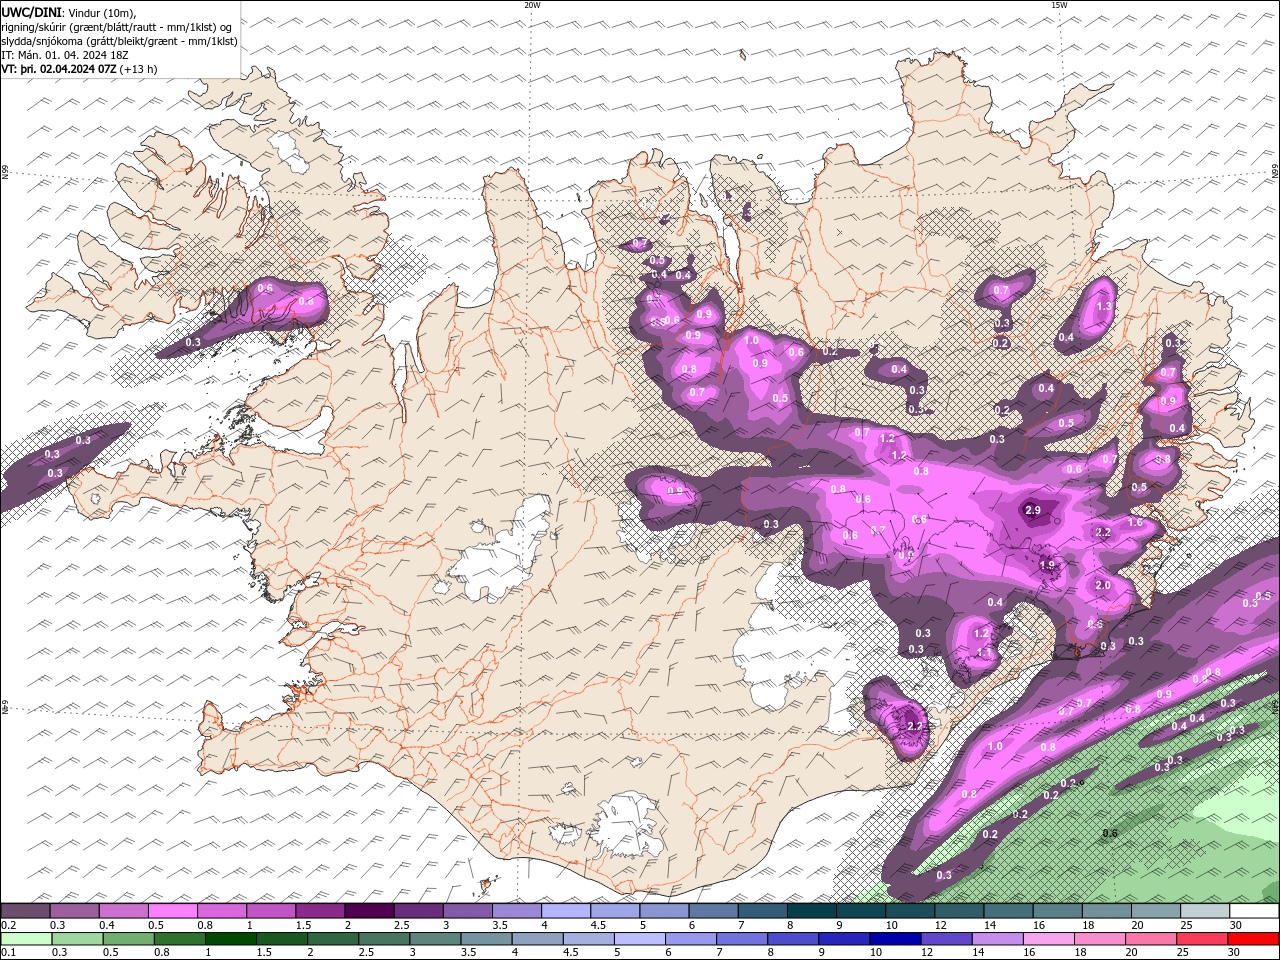Screen dimensions: 1280x960
Task: Choose the grey-green 3 swatch on the rain scale
Action: [x=436, y=938]
